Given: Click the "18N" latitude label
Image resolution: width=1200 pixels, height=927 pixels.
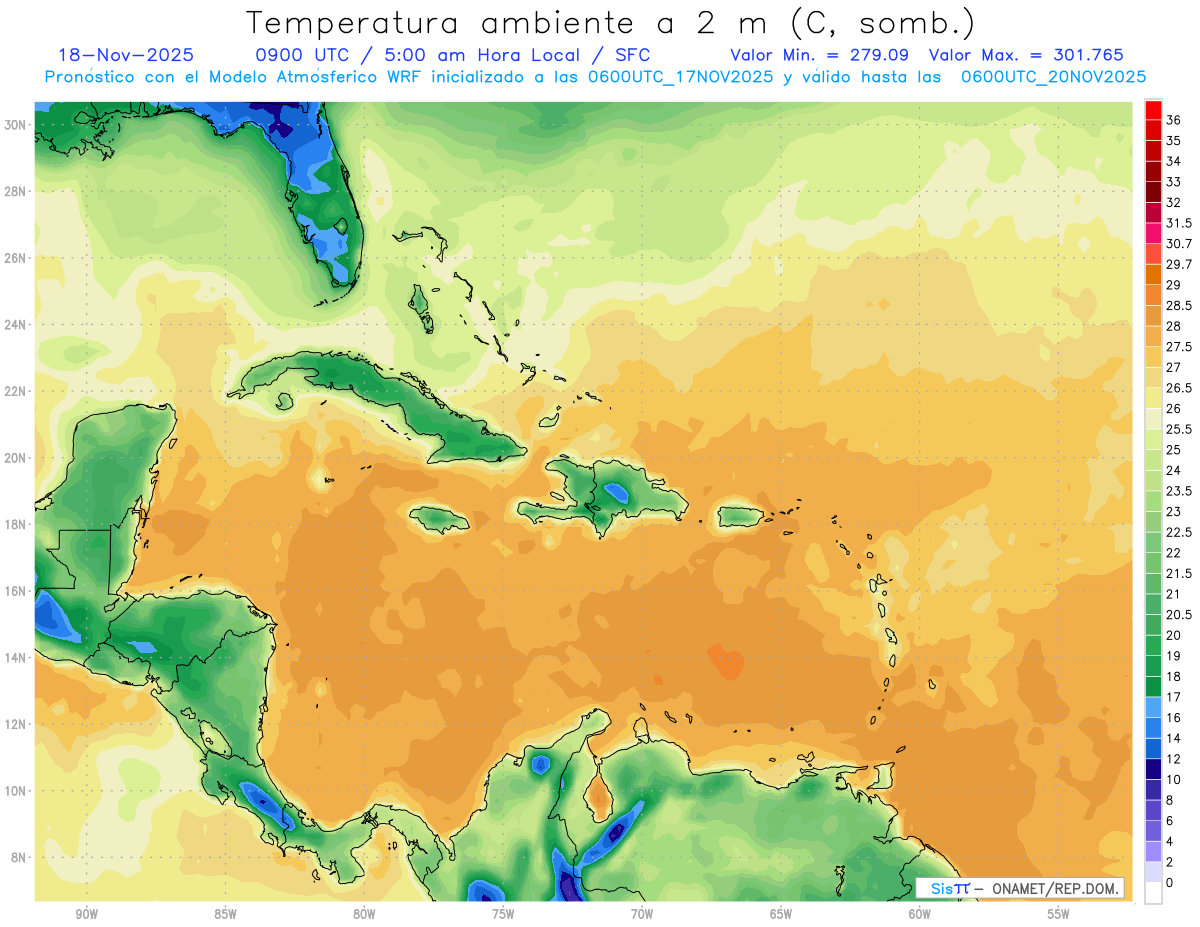Looking at the screenshot, I should (x=17, y=524).
